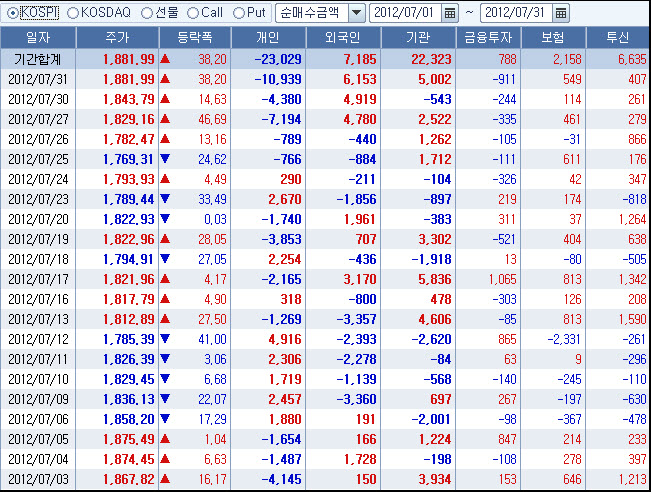This screenshot has width=651, height=492.
Task: Click the 6,153 외국인 value
Action: pyautogui.click(x=360, y=79)
